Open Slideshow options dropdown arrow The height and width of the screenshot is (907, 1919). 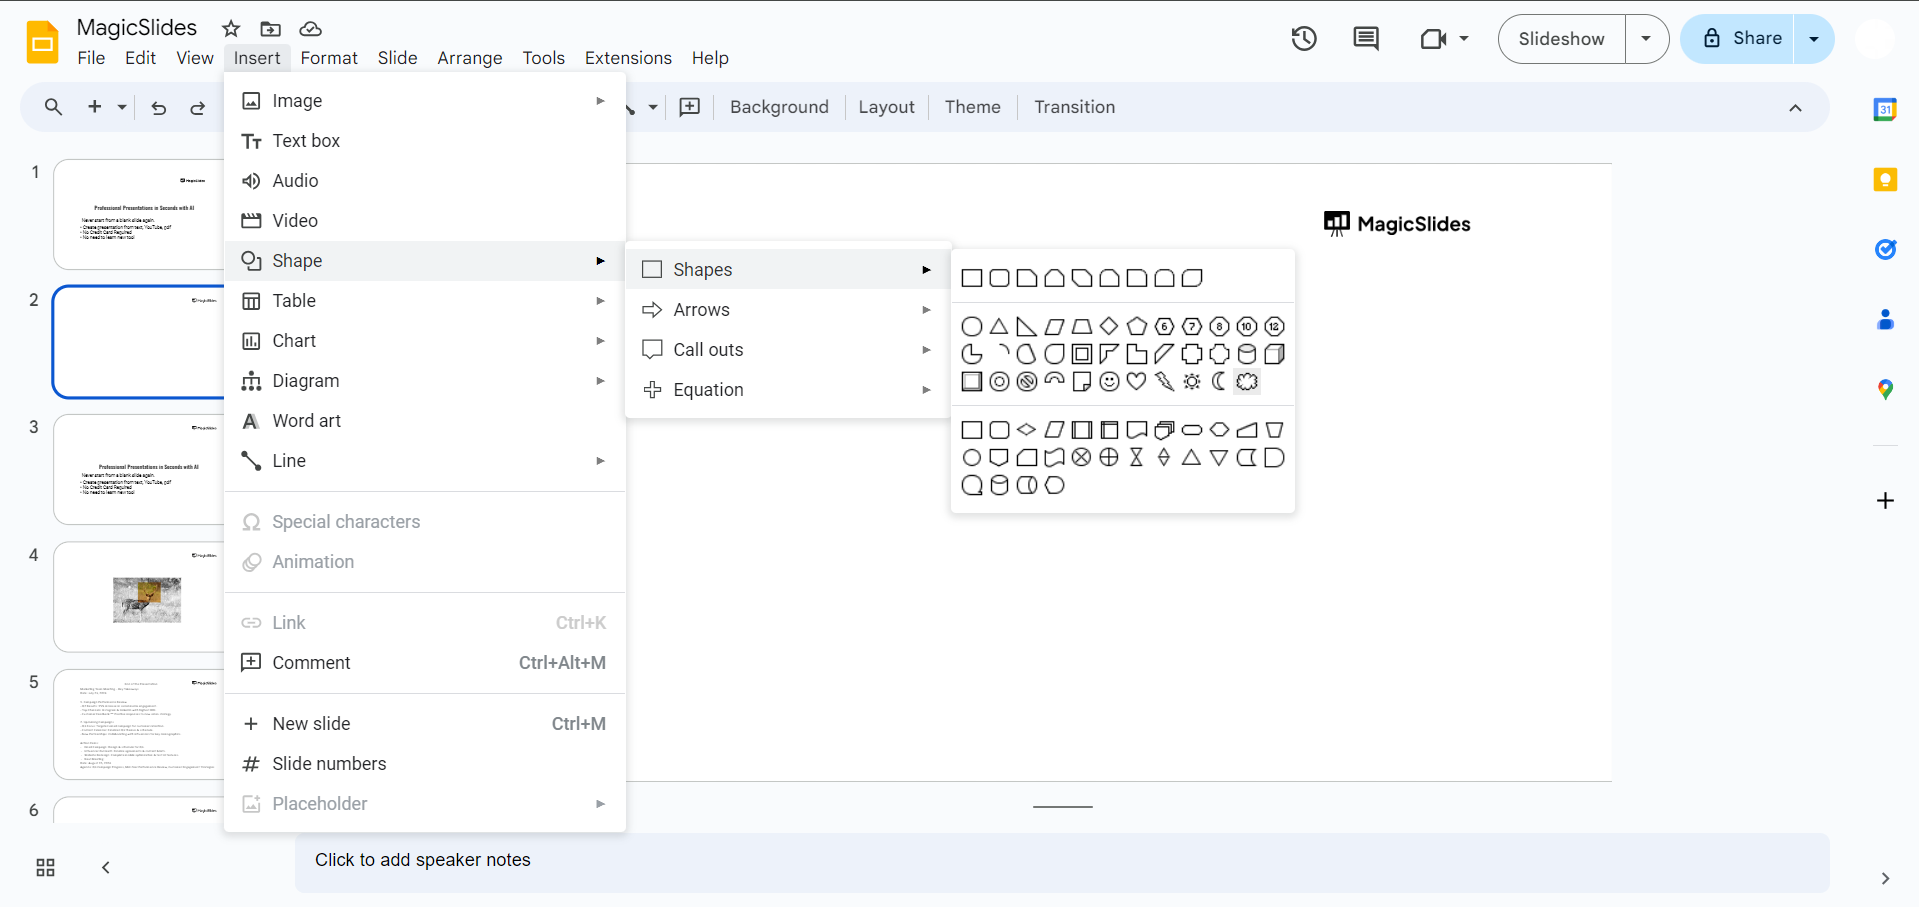[x=1647, y=39]
